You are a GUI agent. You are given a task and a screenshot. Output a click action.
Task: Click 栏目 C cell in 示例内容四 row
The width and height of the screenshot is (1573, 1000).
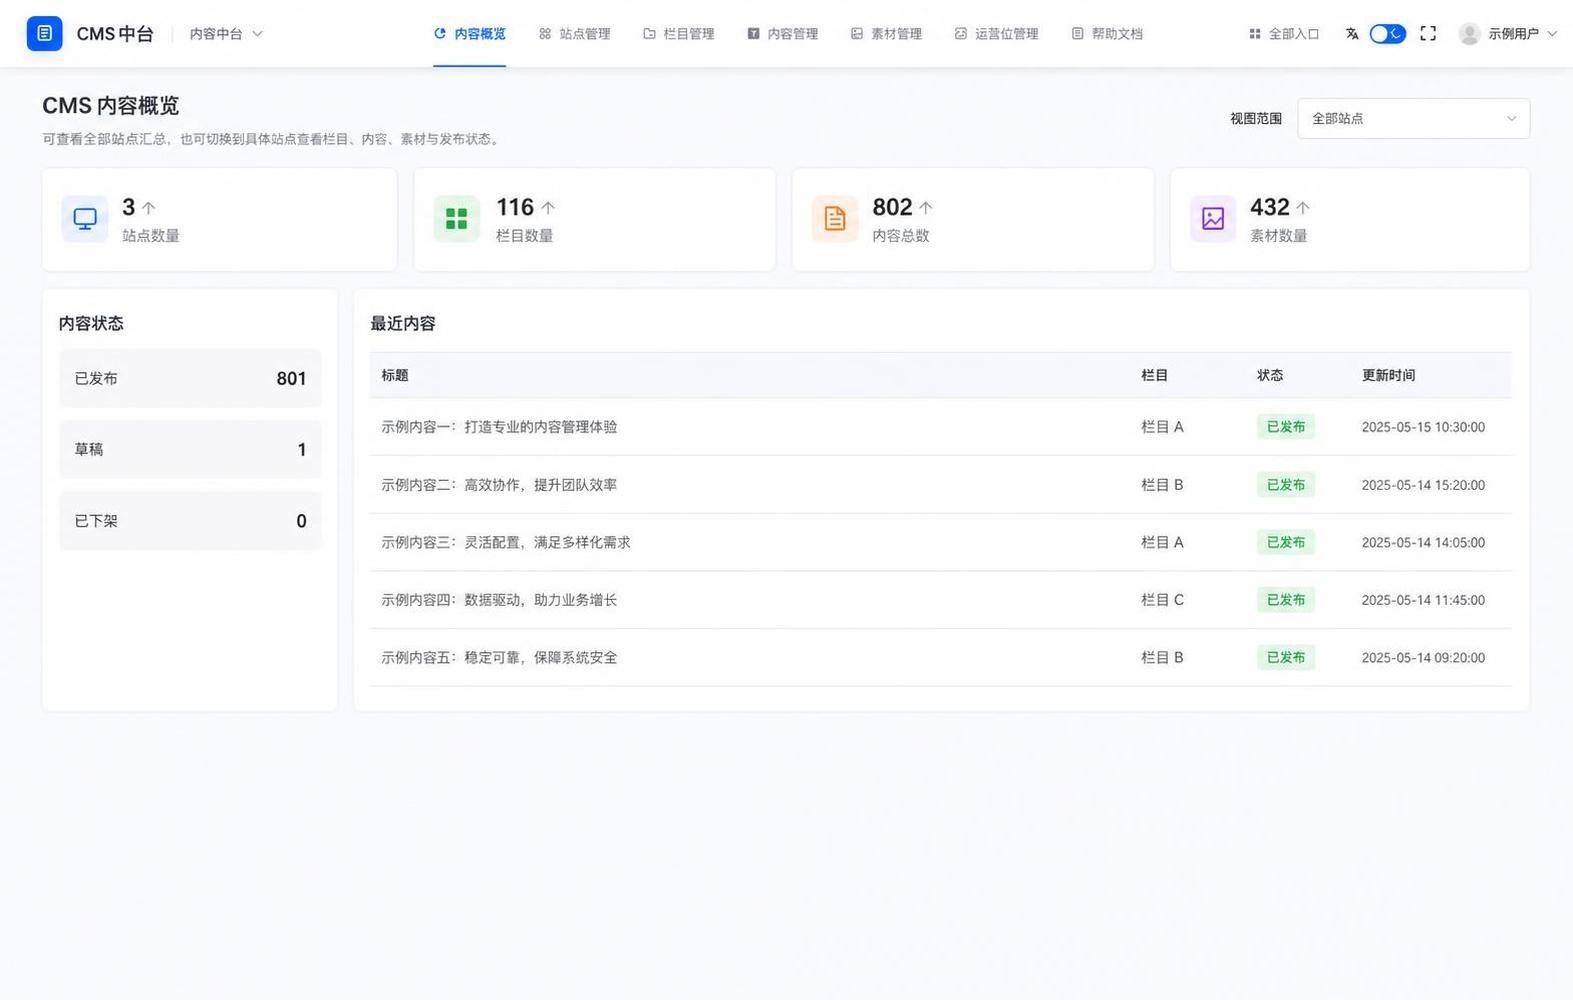pos(1162,600)
